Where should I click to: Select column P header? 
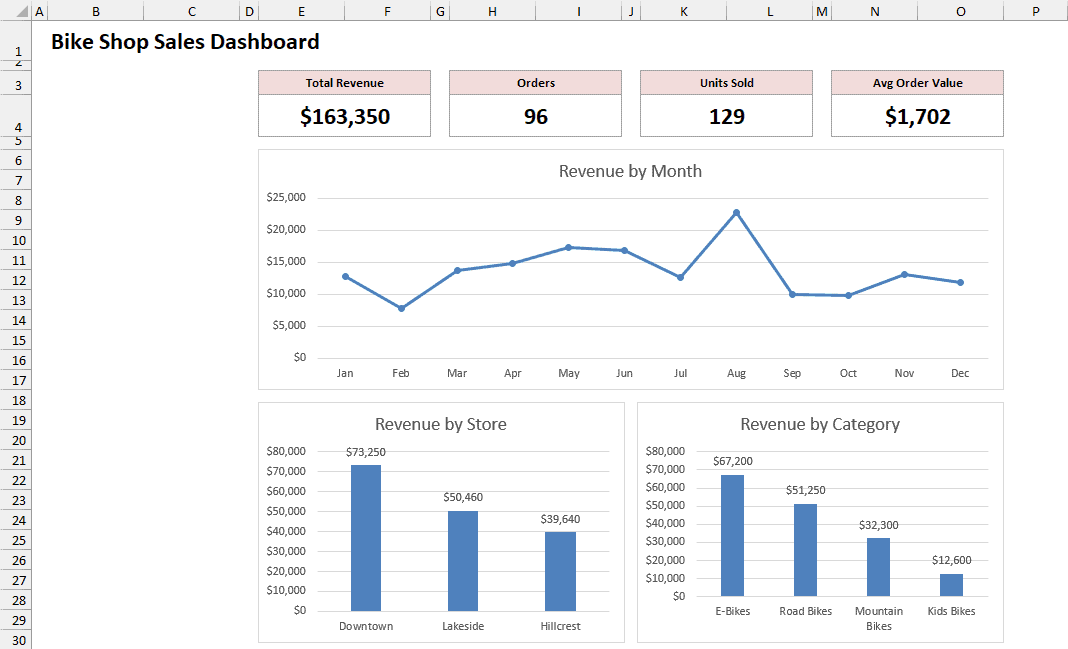(1035, 11)
